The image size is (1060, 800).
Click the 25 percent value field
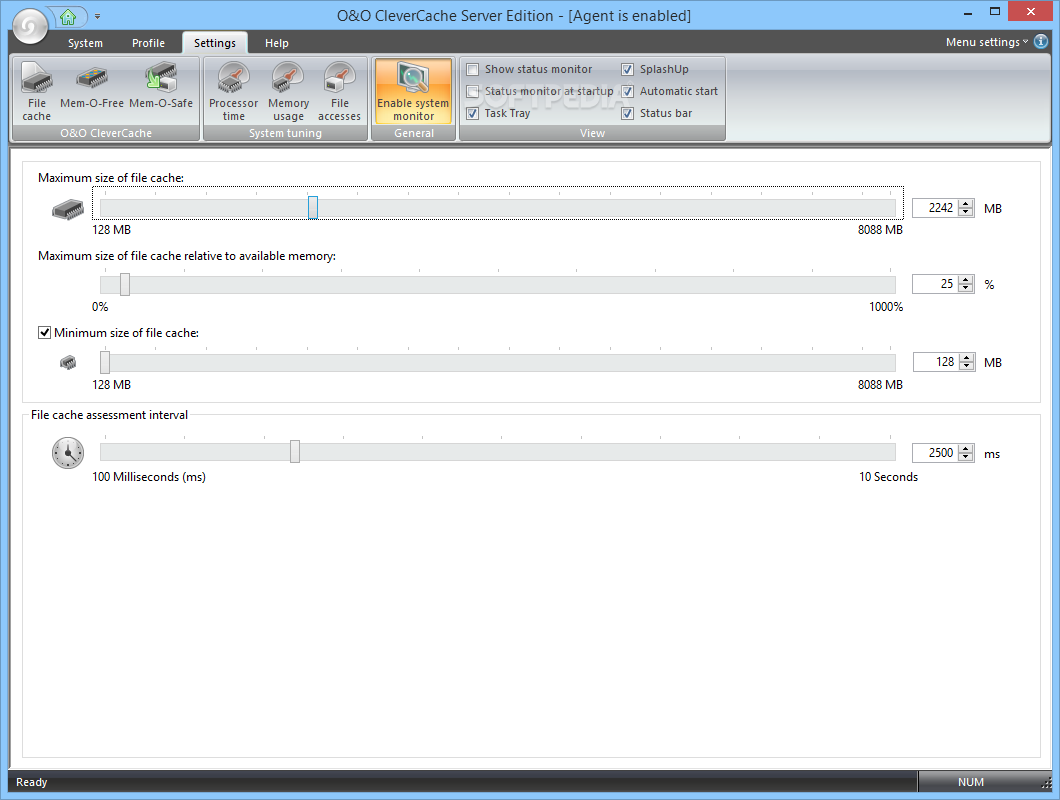click(x=935, y=284)
